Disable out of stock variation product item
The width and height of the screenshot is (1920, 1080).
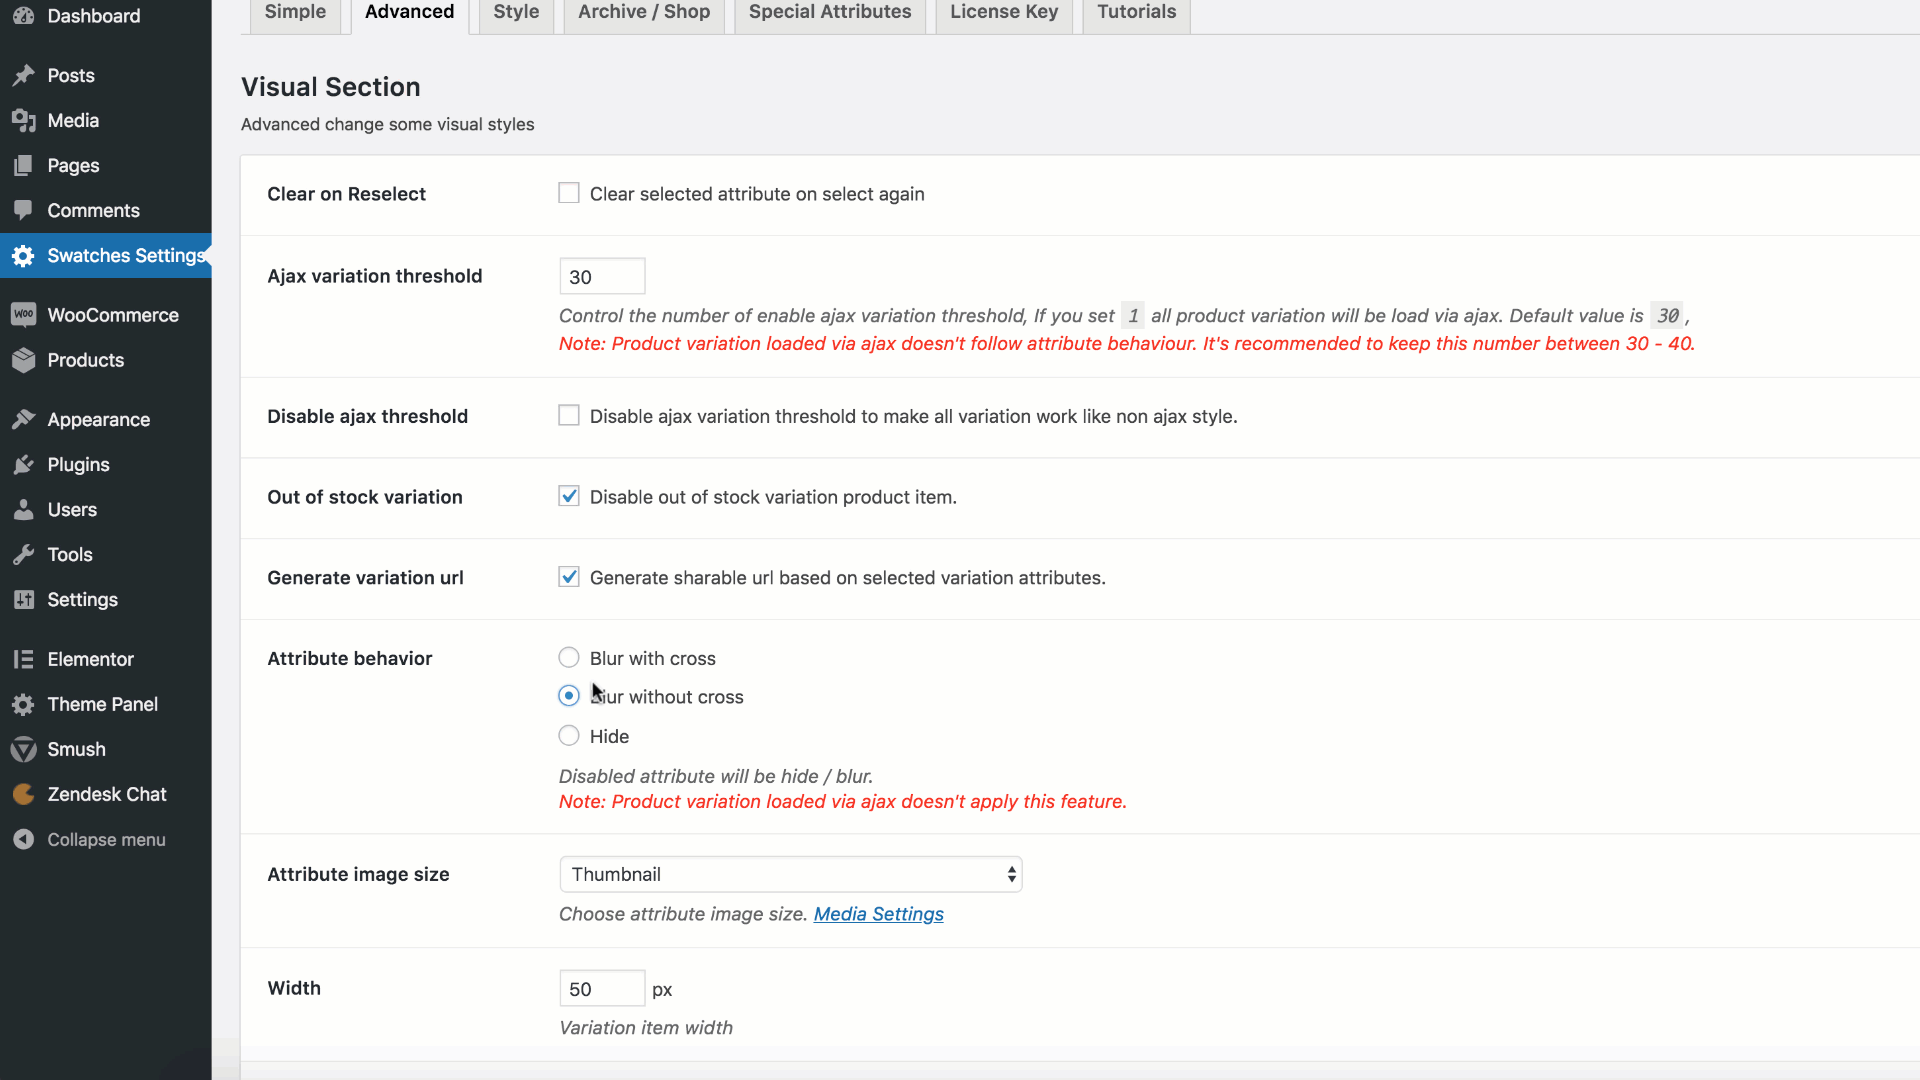(x=568, y=495)
